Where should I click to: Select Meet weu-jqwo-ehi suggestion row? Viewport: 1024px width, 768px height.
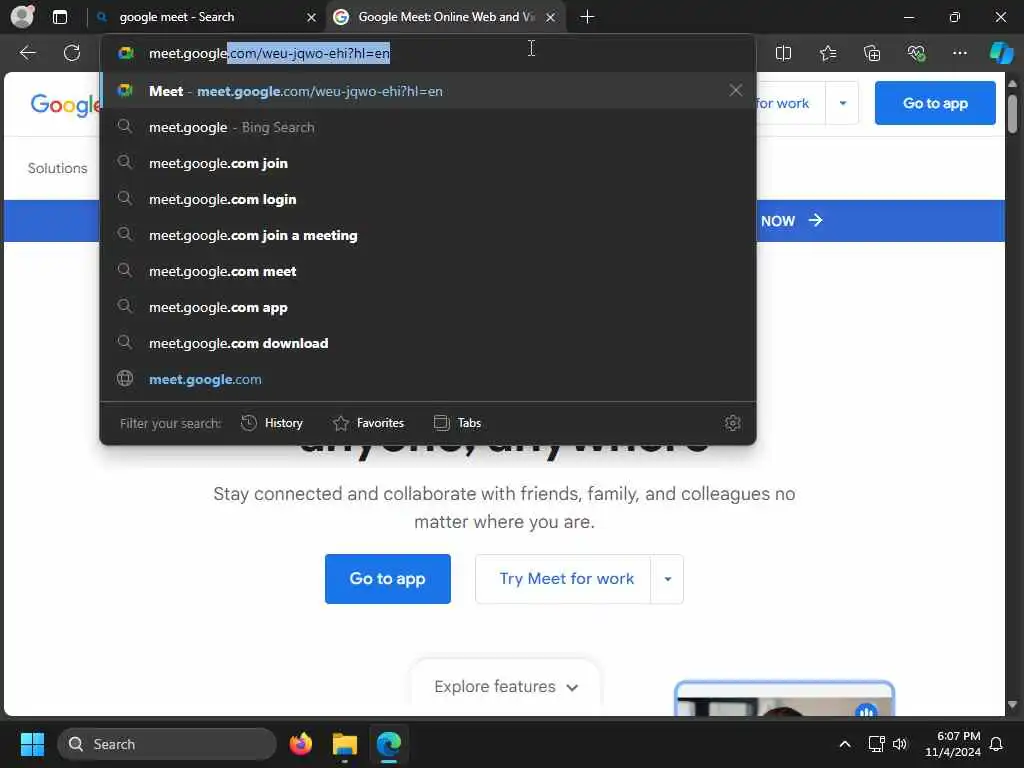click(428, 91)
